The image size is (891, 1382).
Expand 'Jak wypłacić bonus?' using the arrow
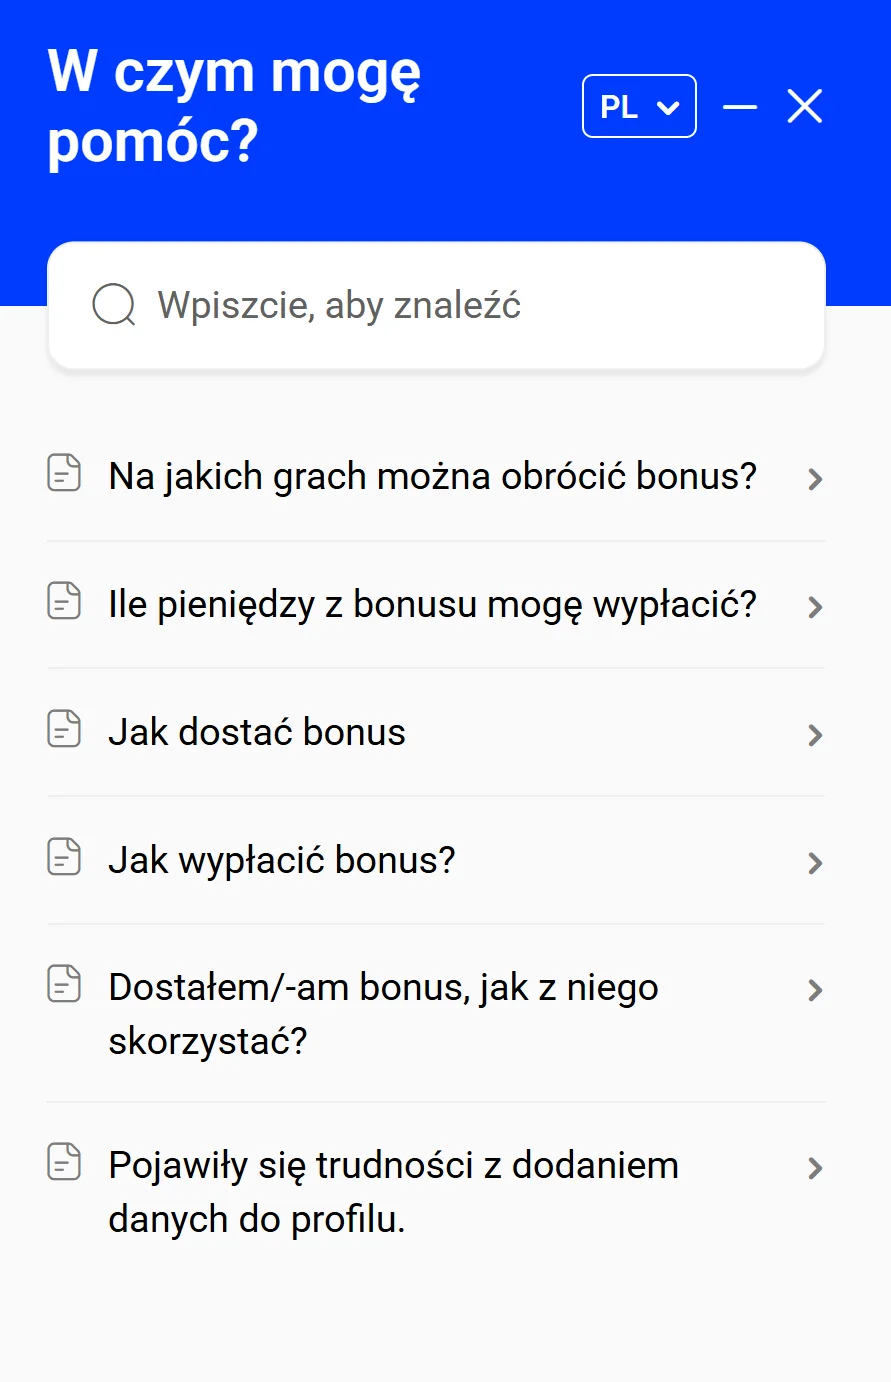pyautogui.click(x=816, y=863)
